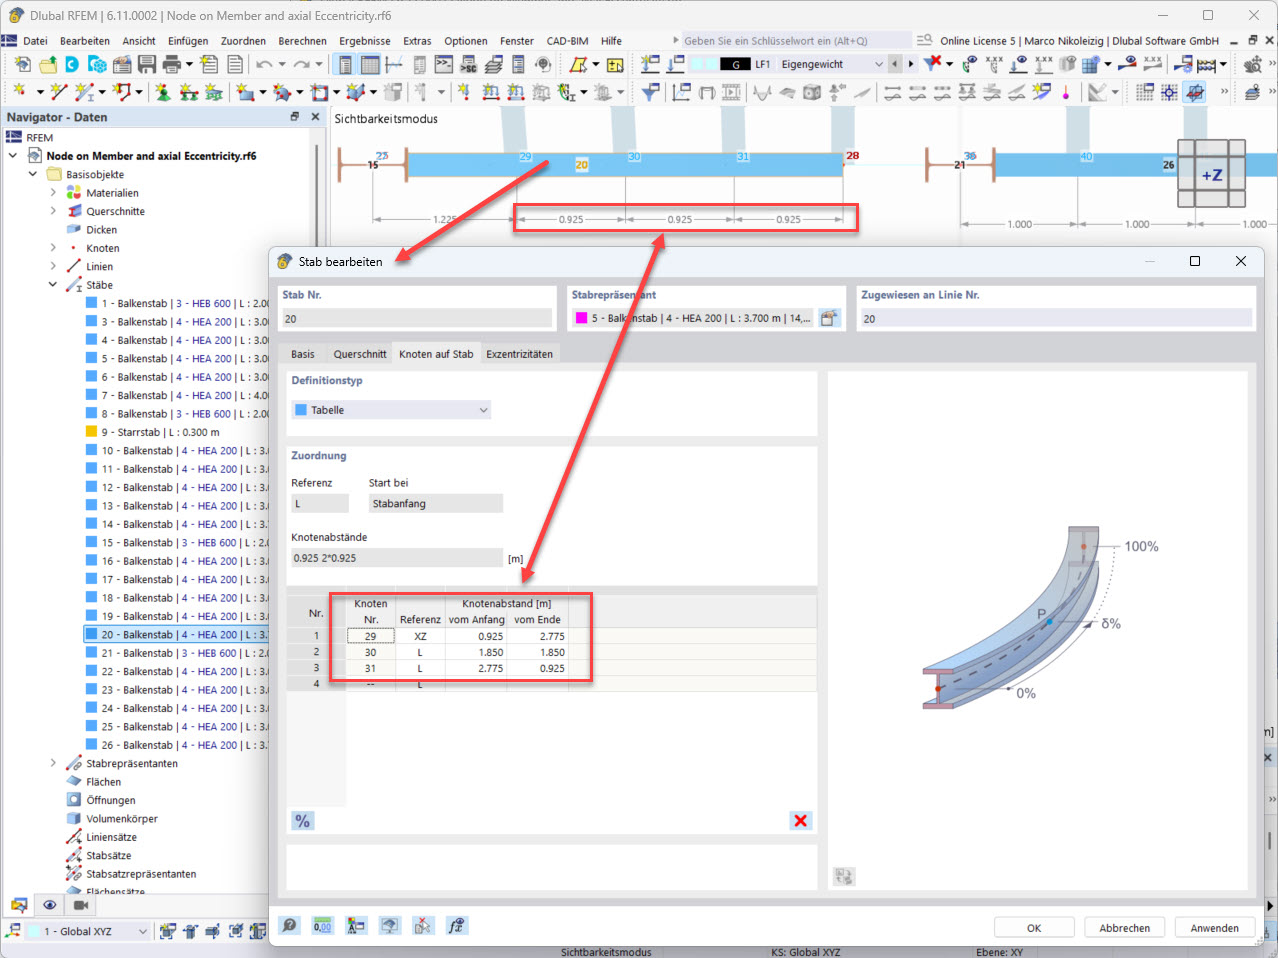Click the magenta pin marker toolbar icon

click(x=1066, y=92)
